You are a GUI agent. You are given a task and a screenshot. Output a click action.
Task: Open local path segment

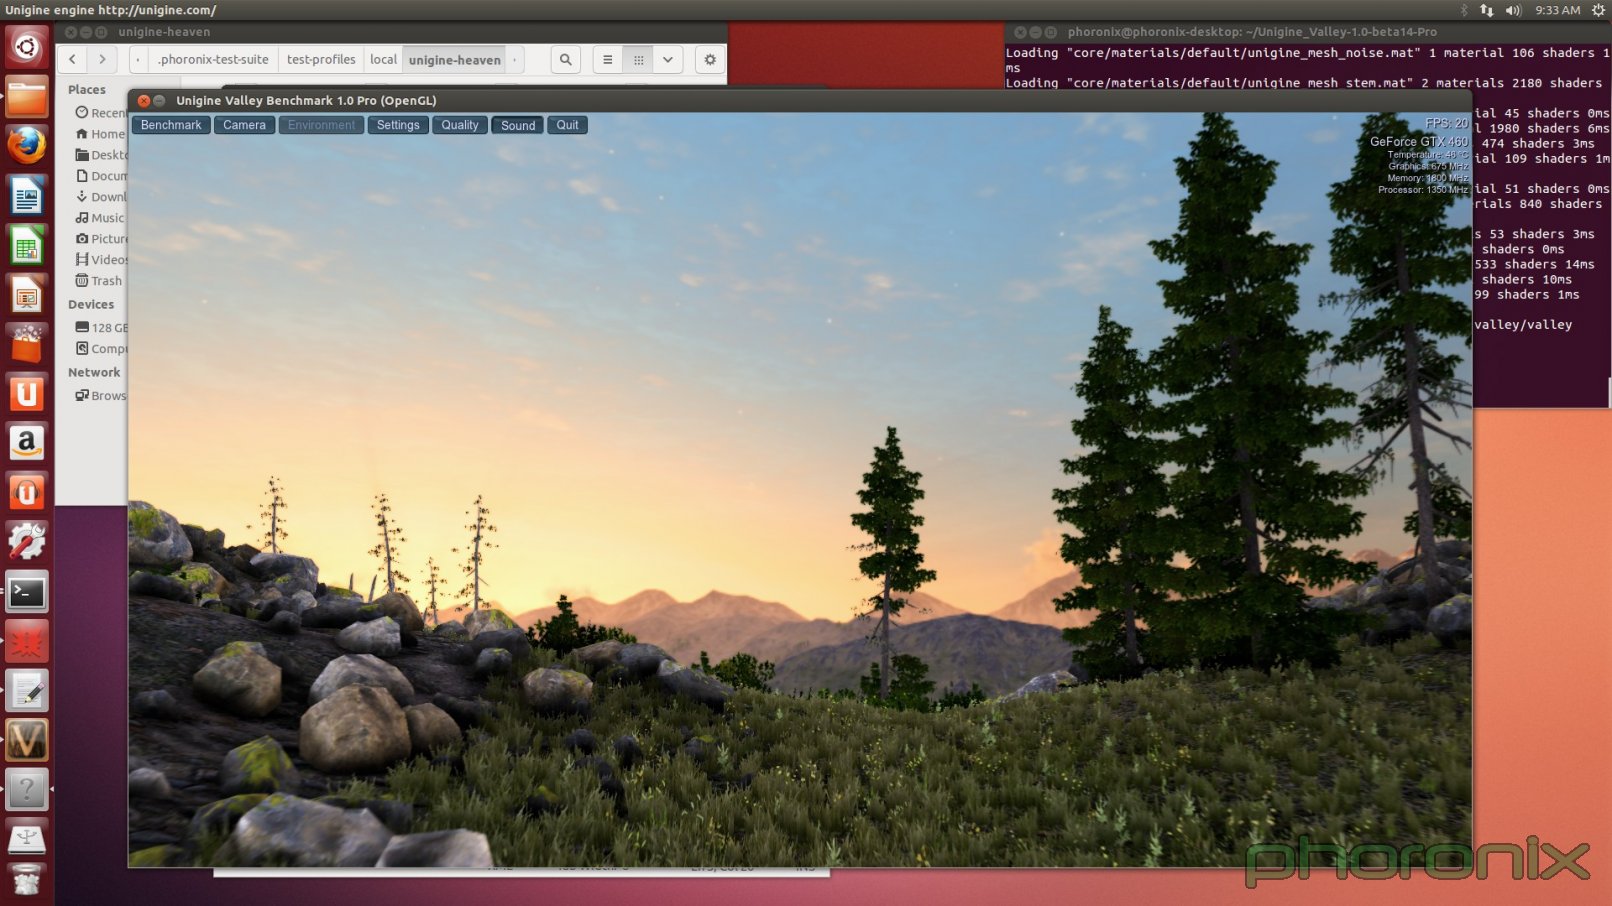point(383,59)
